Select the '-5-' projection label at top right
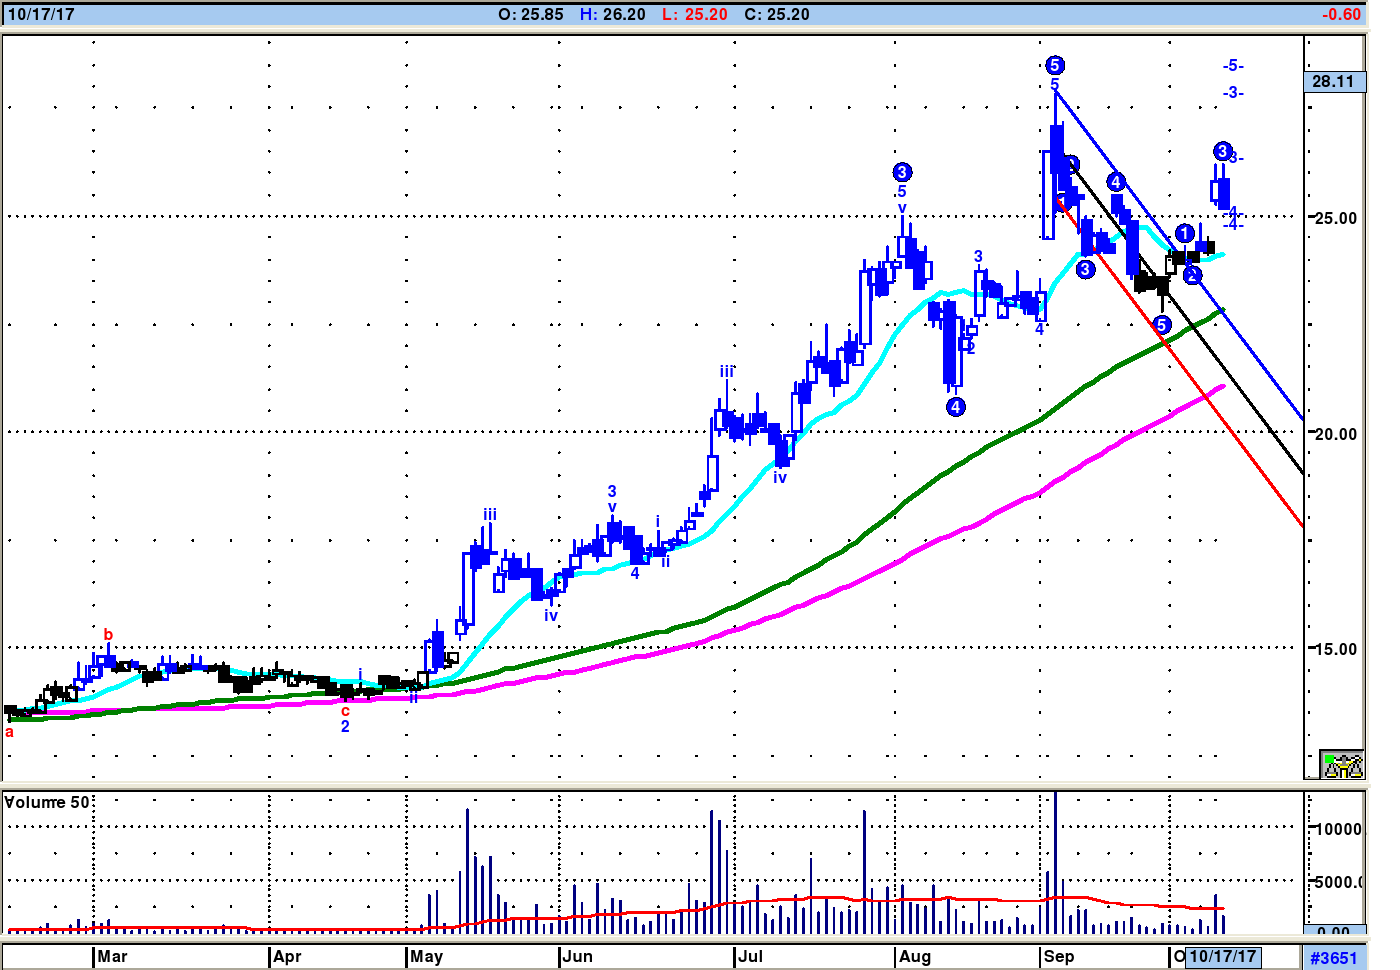The image size is (1400, 970). click(x=1233, y=66)
